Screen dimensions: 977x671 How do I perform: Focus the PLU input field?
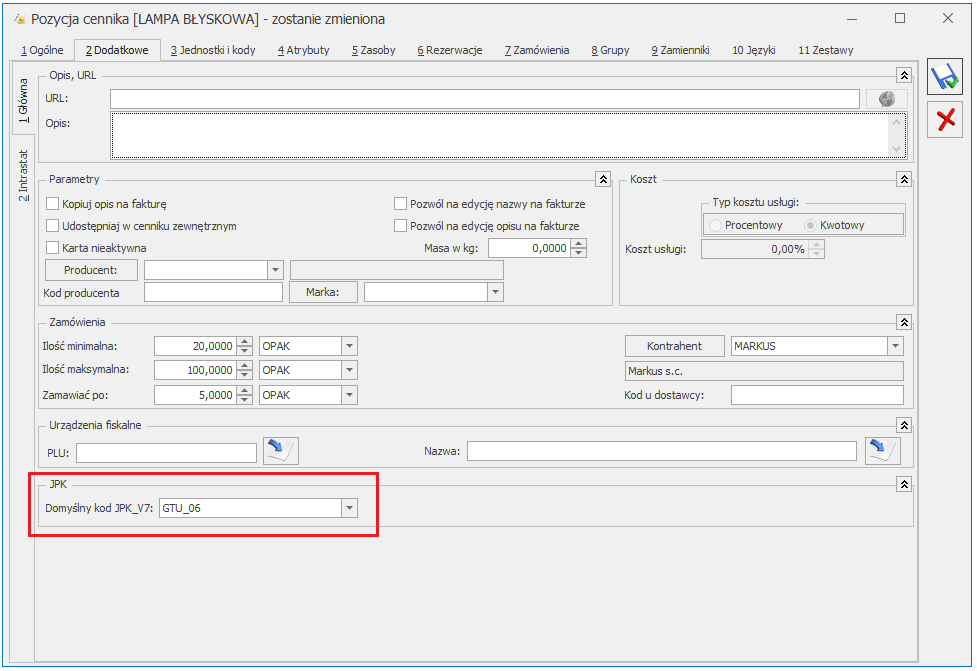click(x=166, y=453)
